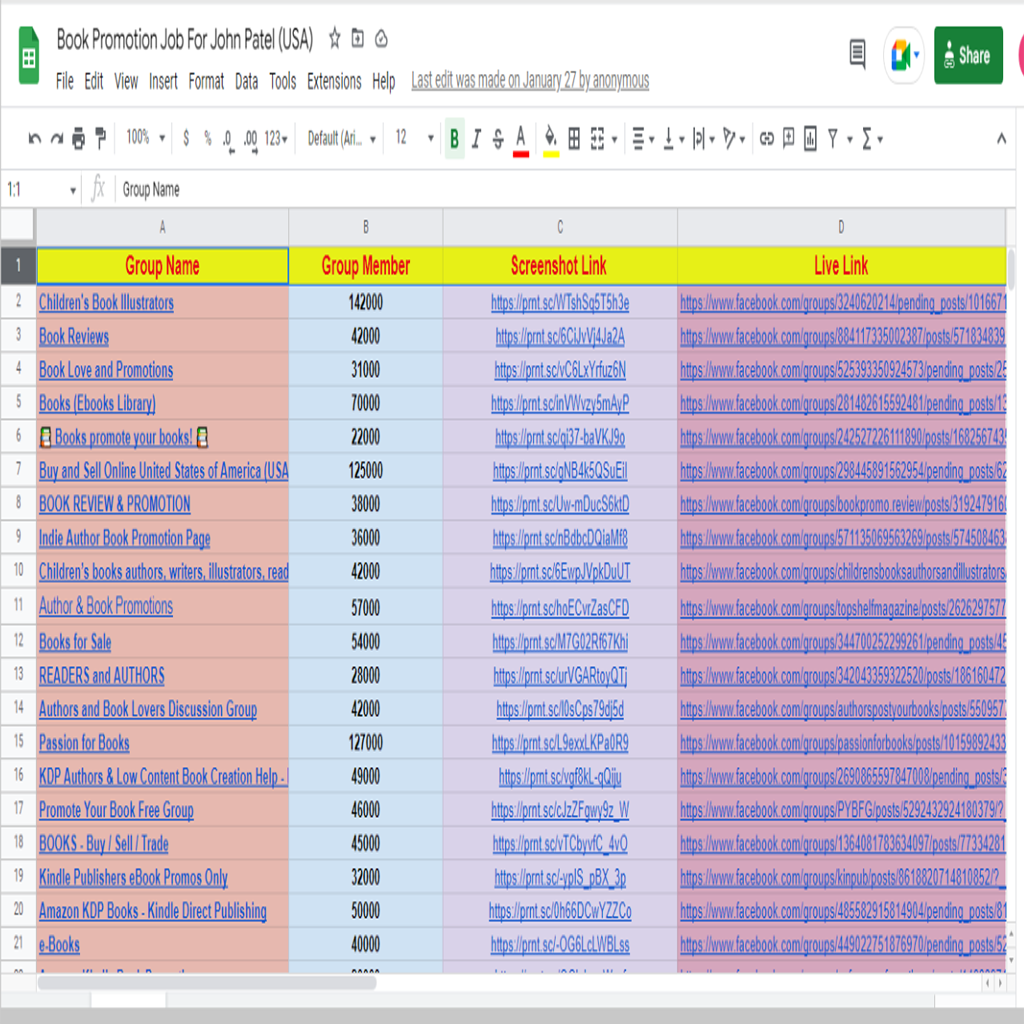Open the 123 number format dropdown

coord(276,138)
